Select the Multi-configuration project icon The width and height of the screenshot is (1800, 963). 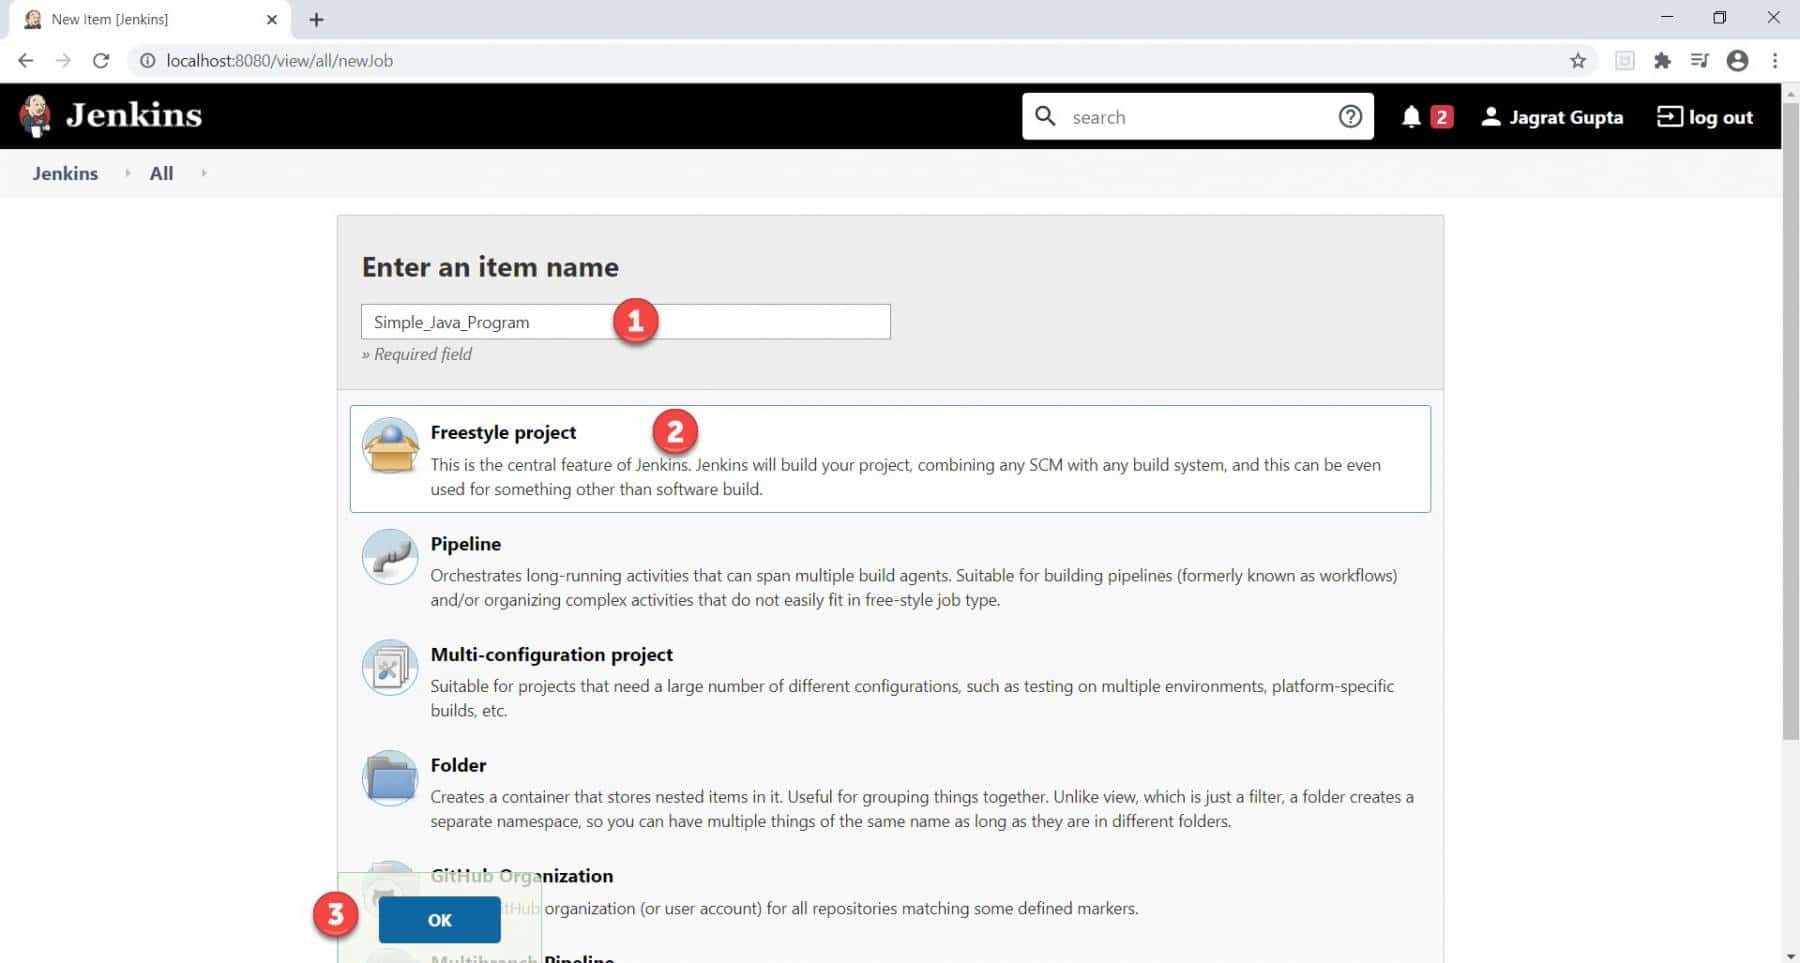(x=390, y=668)
